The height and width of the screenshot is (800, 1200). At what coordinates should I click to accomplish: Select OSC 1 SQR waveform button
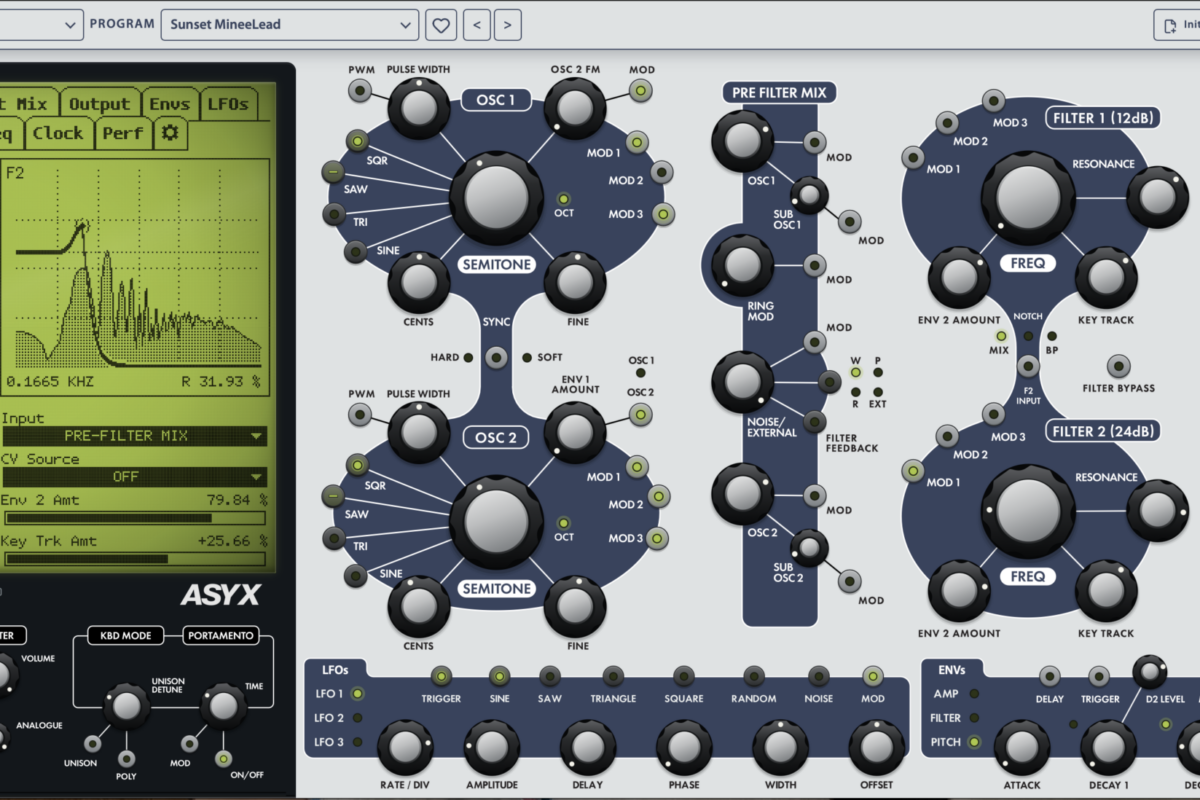pos(357,141)
